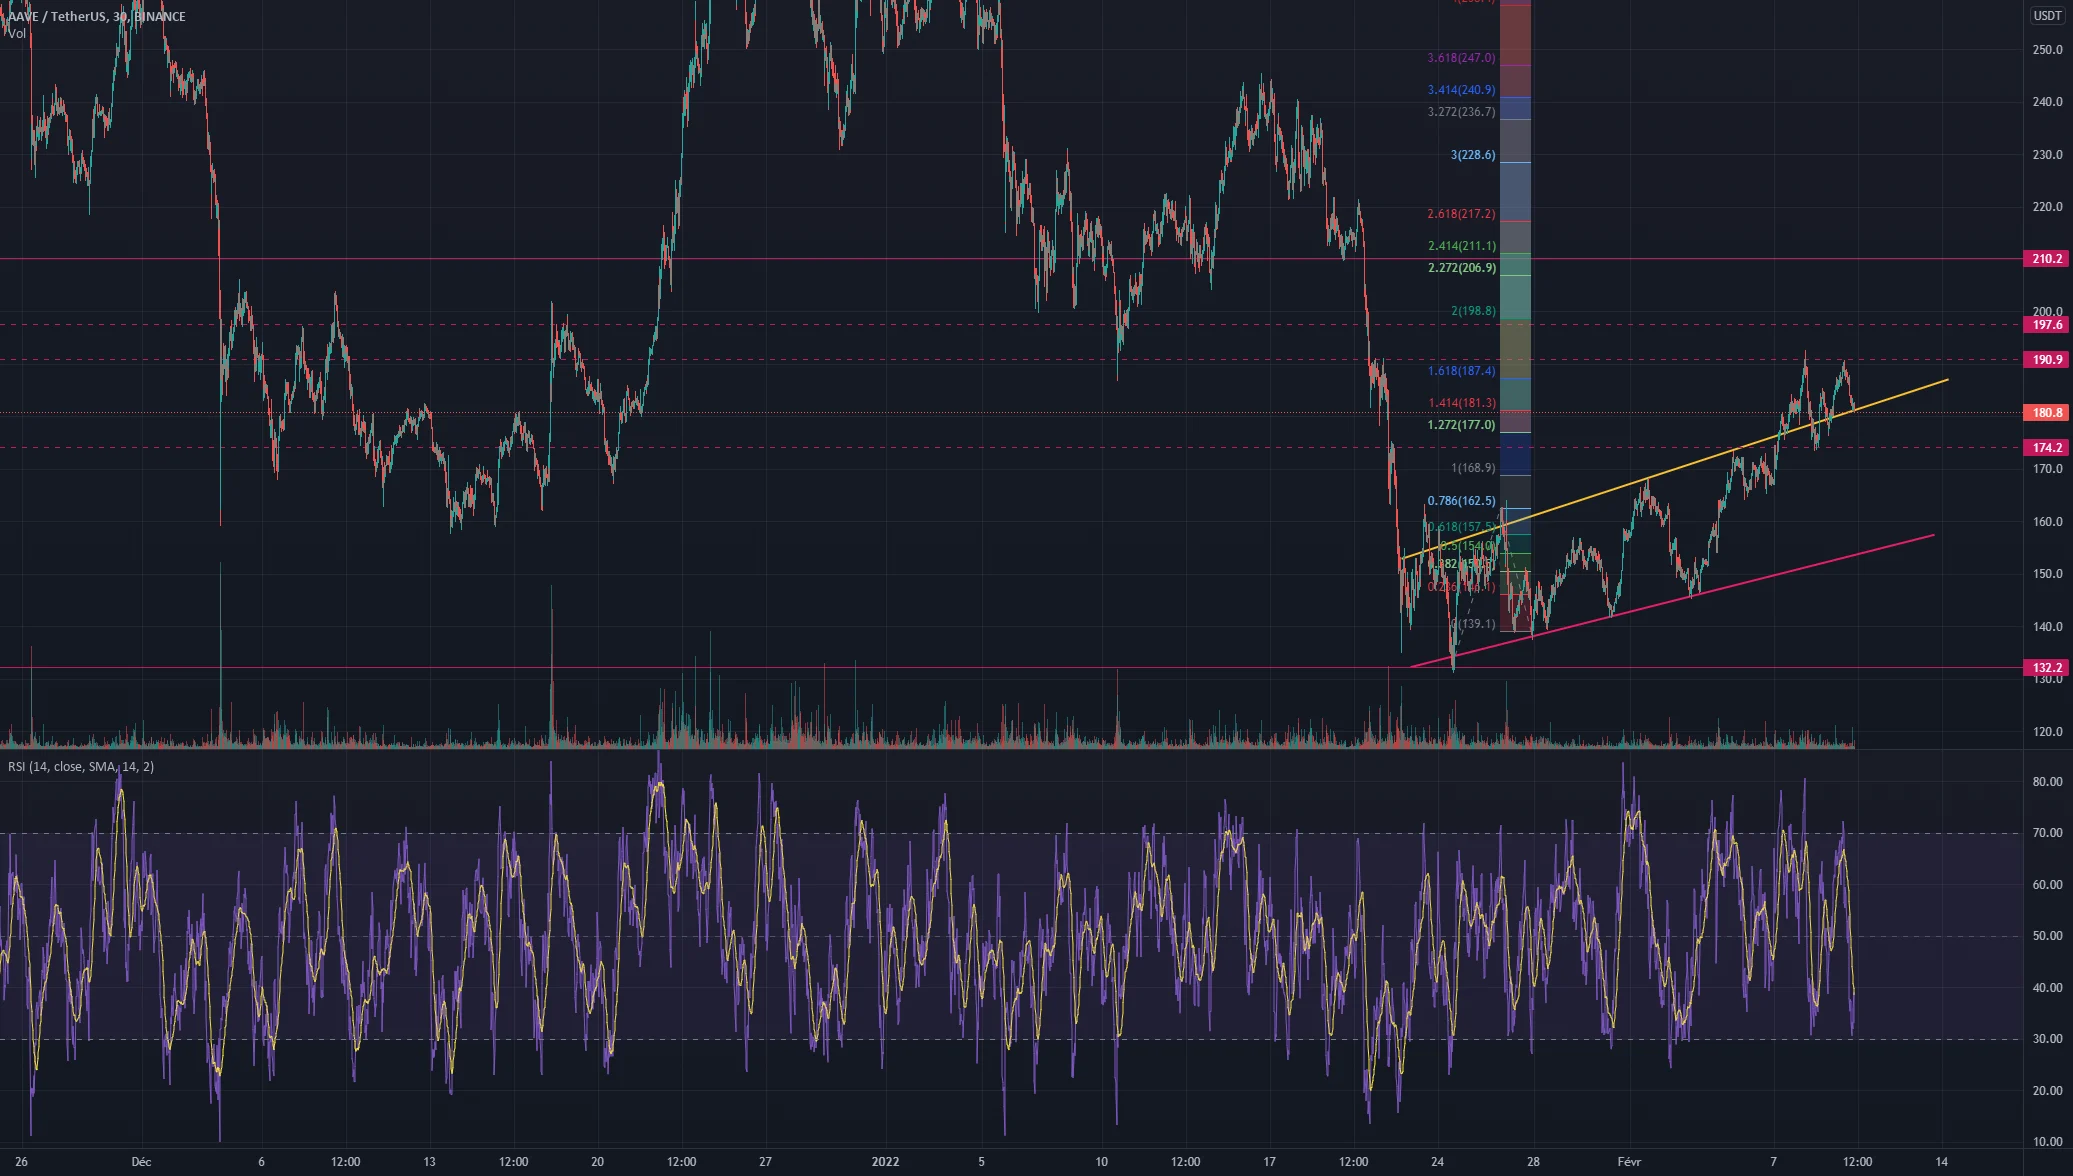The image size is (2073, 1176).
Task: Click 80.00 on the RSI scale
Action: (x=2047, y=782)
